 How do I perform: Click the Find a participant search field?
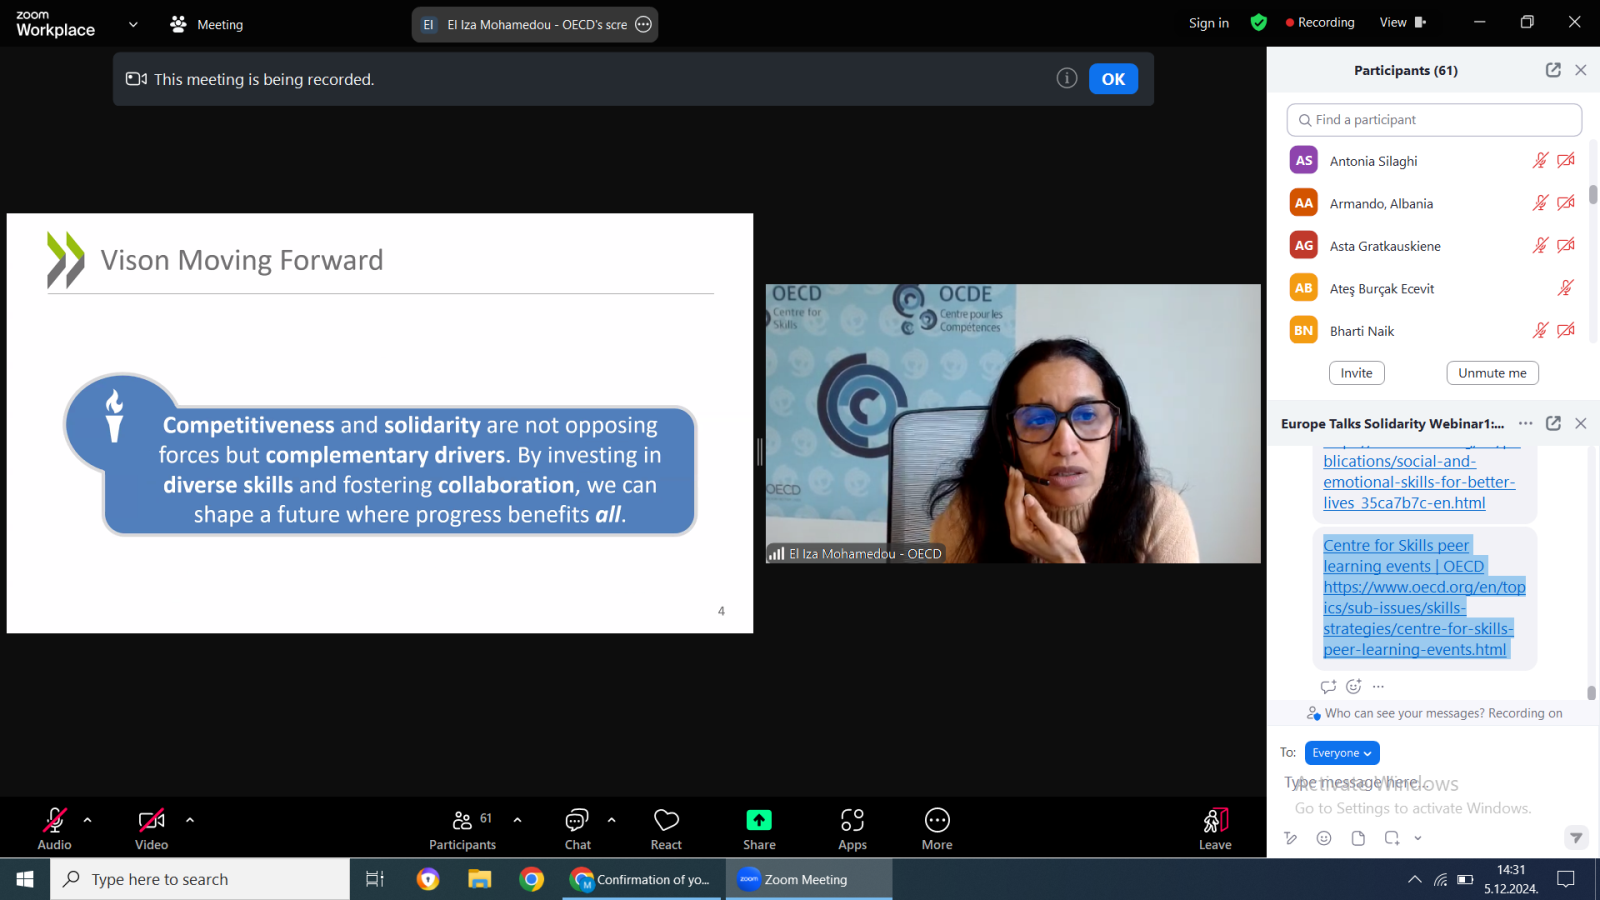(1434, 120)
